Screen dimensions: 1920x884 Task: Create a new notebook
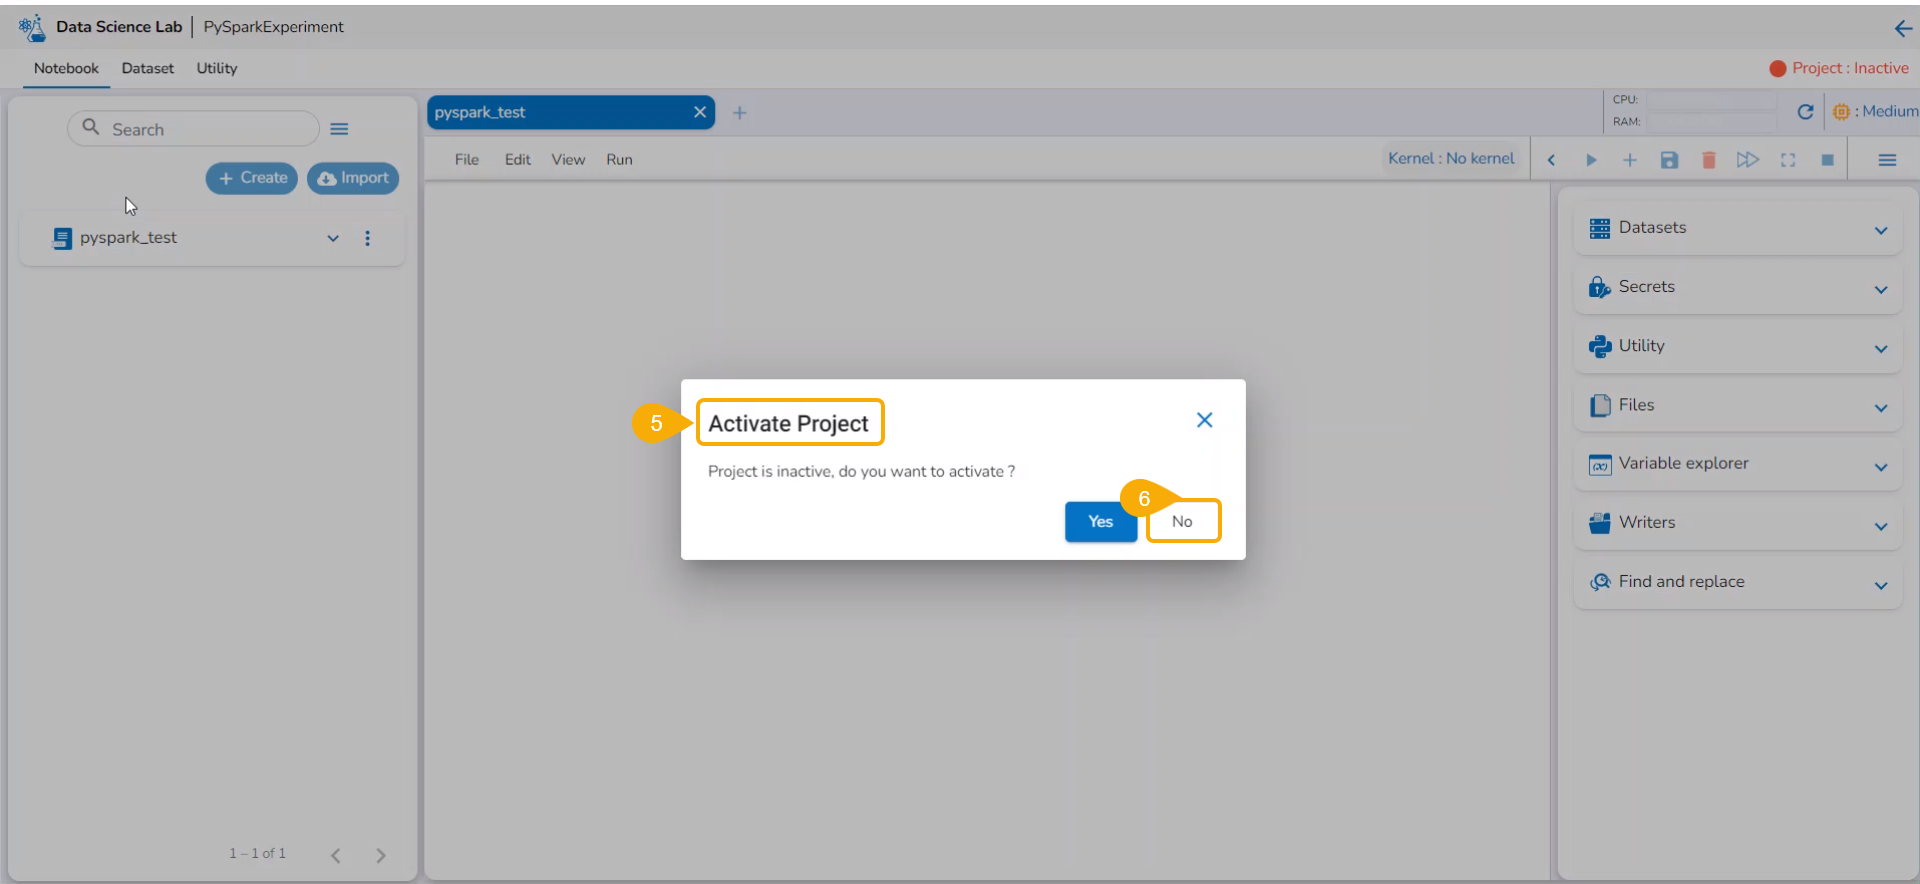(252, 178)
